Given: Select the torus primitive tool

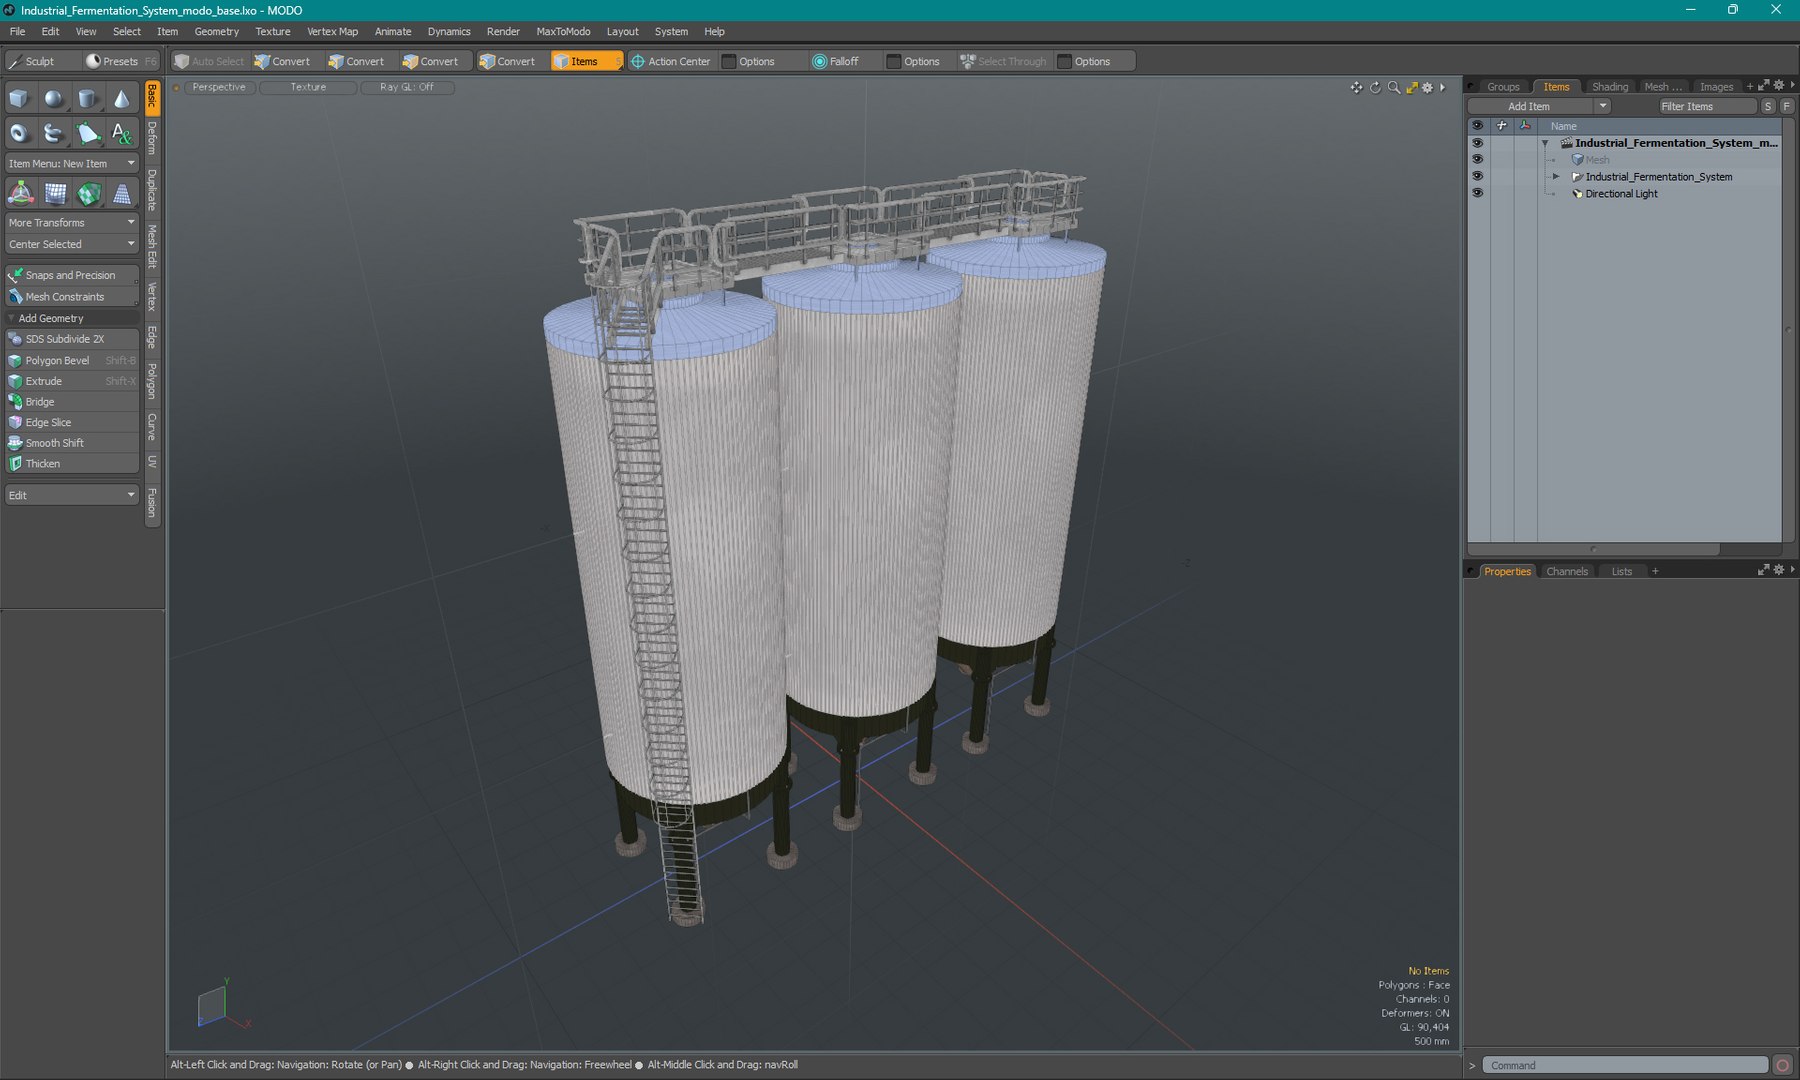Looking at the screenshot, I should pos(19,133).
